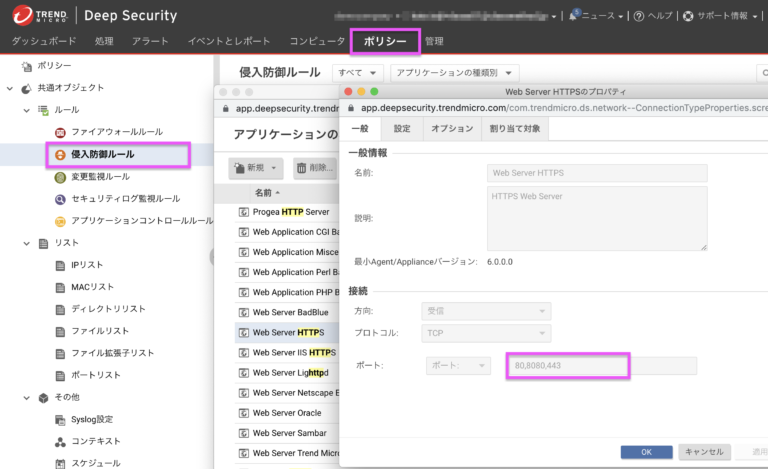
Task: Click the help question mark icon
Action: tap(638, 16)
